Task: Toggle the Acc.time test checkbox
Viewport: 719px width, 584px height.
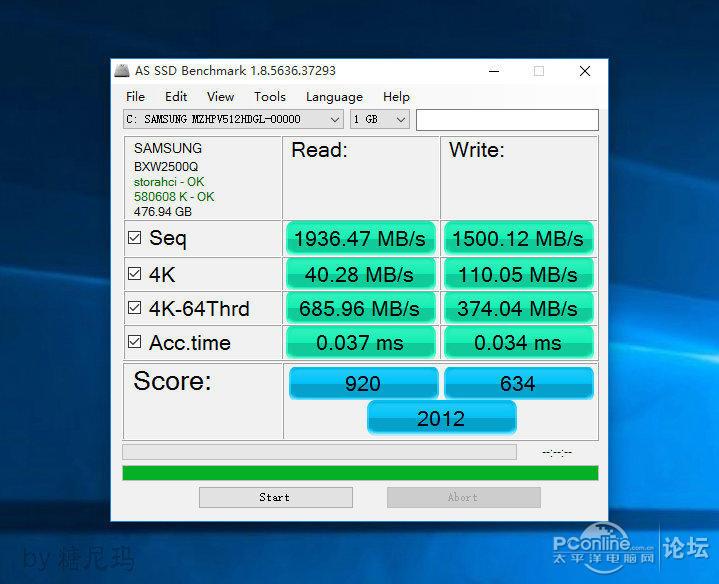Action: point(134,342)
